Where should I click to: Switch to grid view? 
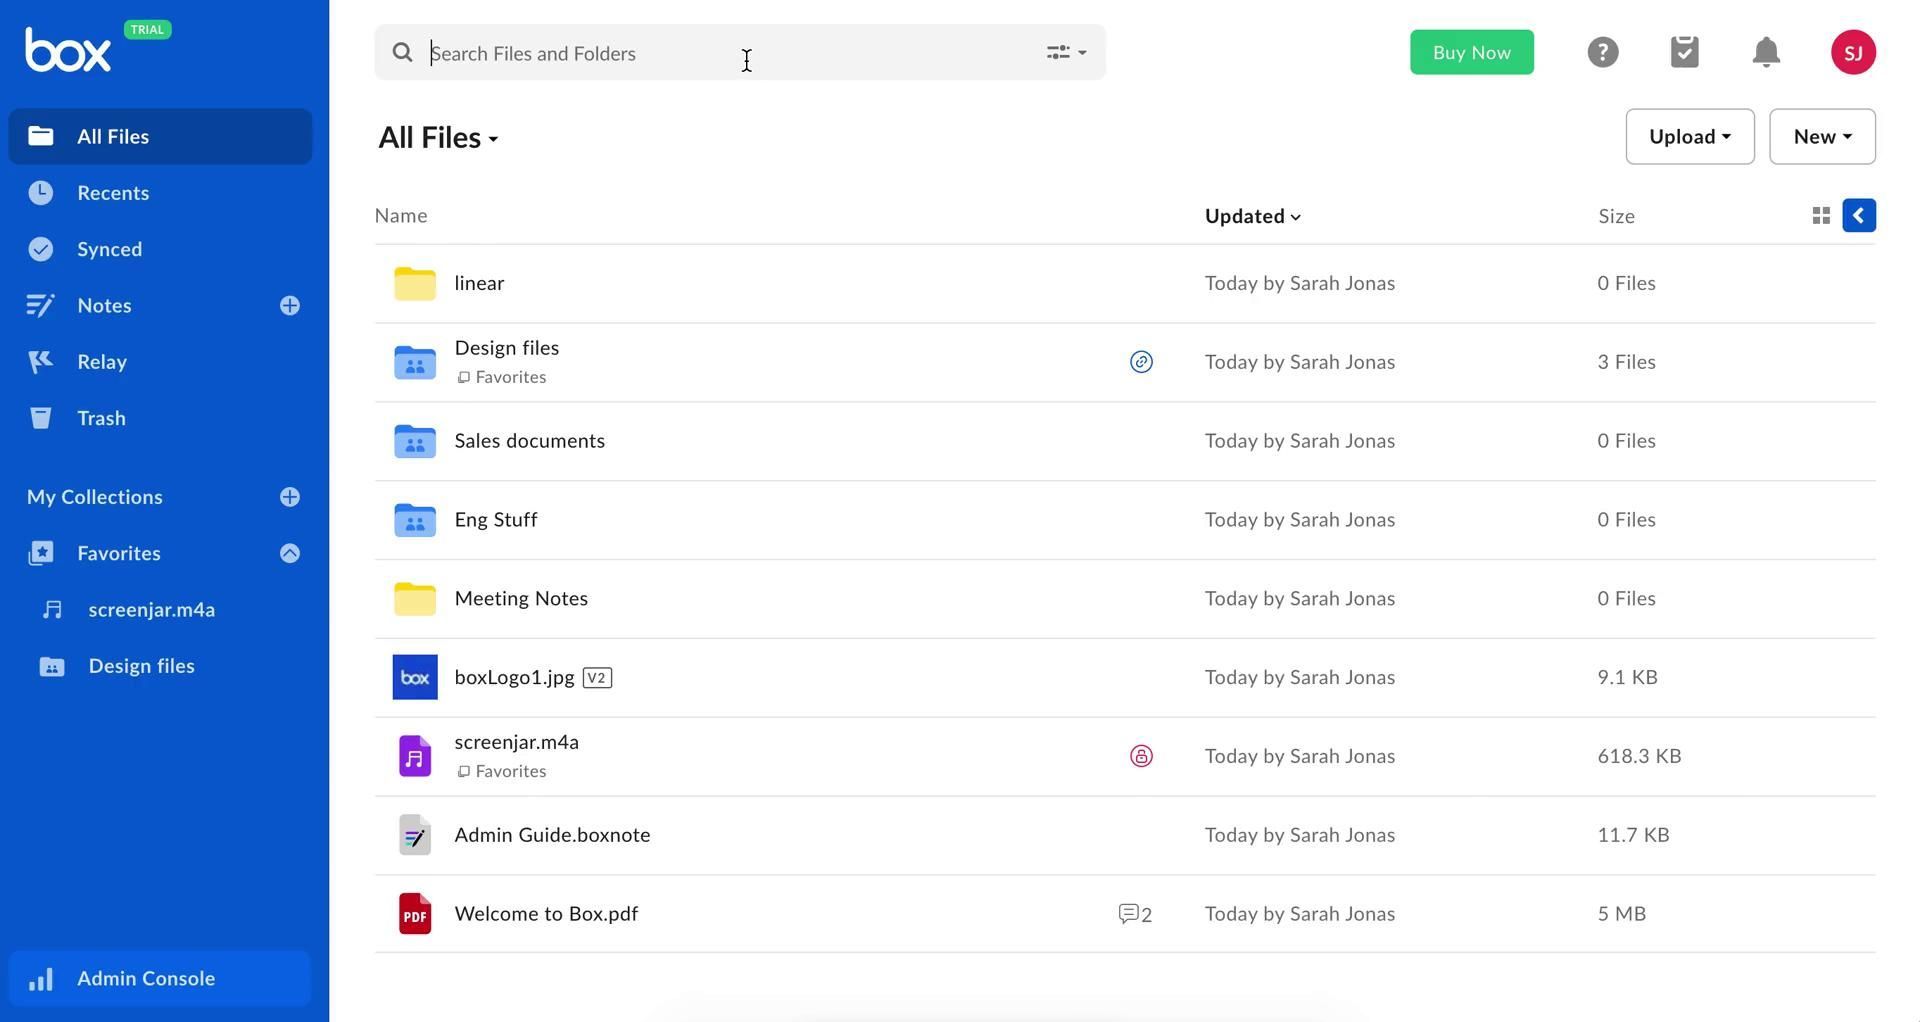(x=1820, y=216)
